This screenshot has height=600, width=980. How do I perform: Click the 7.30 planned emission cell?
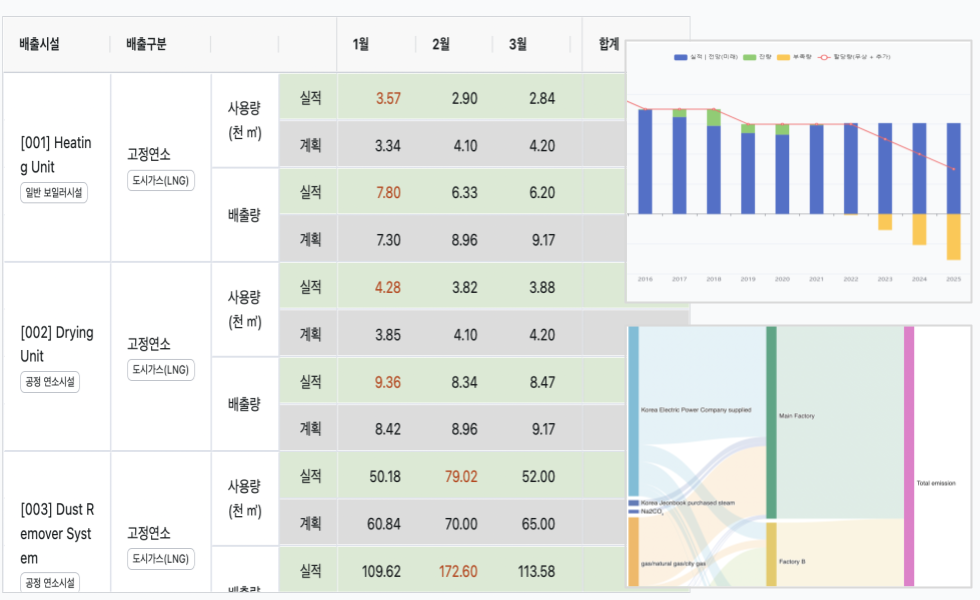tap(388, 240)
